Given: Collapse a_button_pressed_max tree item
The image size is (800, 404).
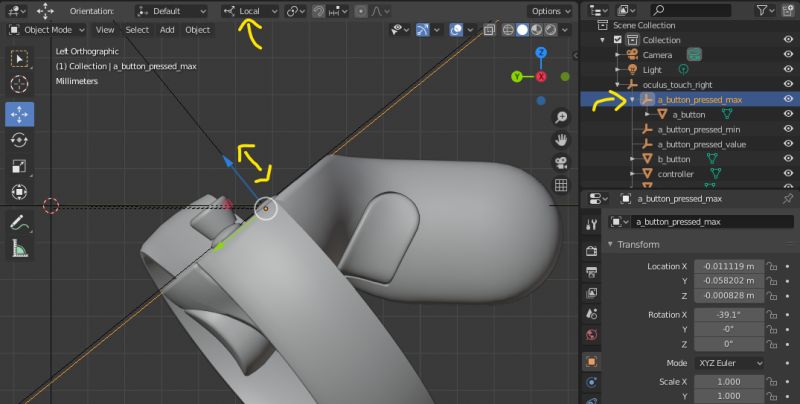Looking at the screenshot, I should (632, 99).
